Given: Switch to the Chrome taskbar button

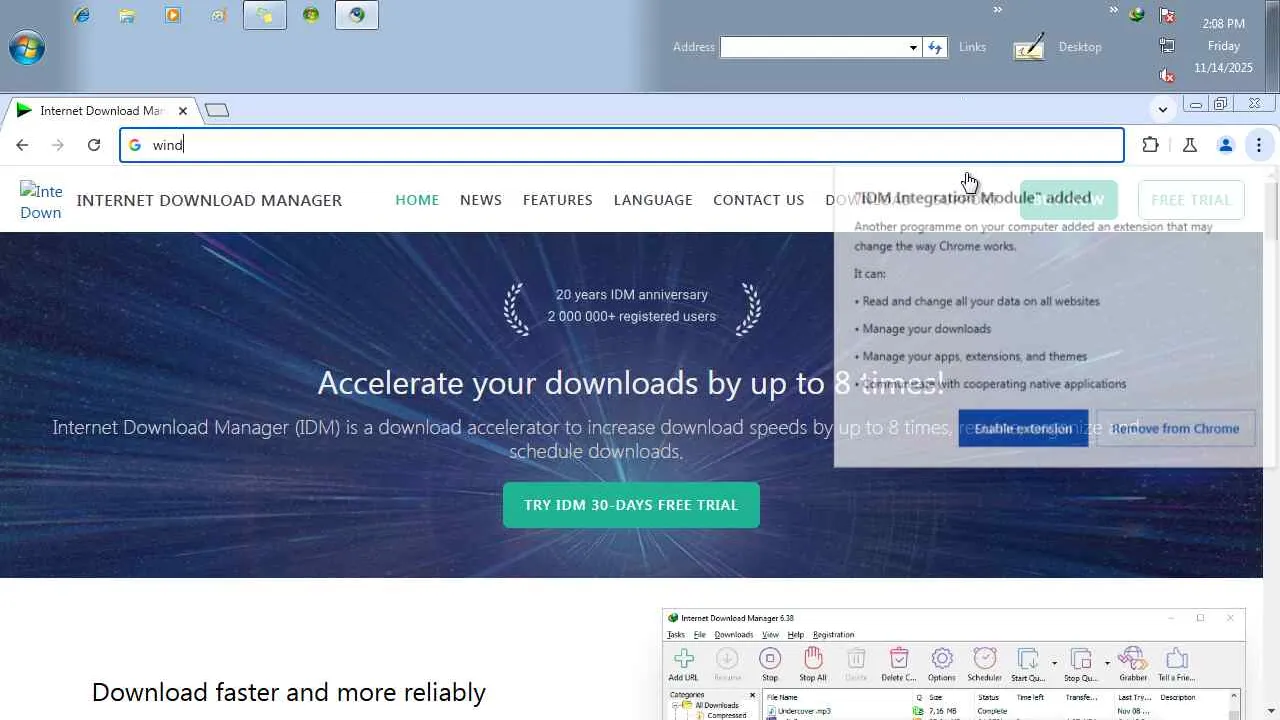Looking at the screenshot, I should 357,15.
